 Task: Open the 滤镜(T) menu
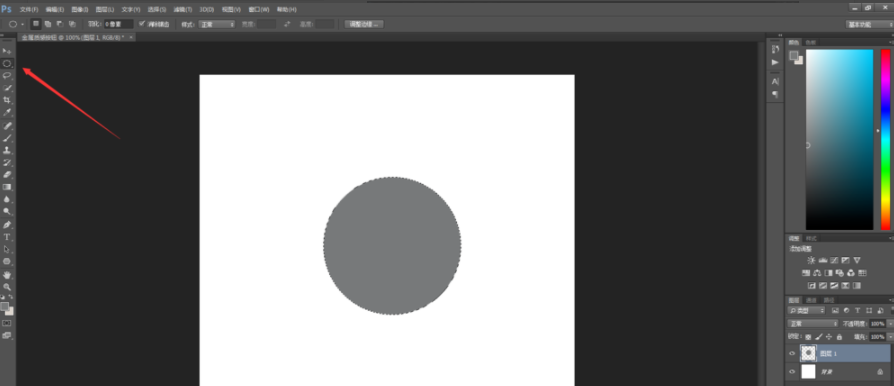183,10
